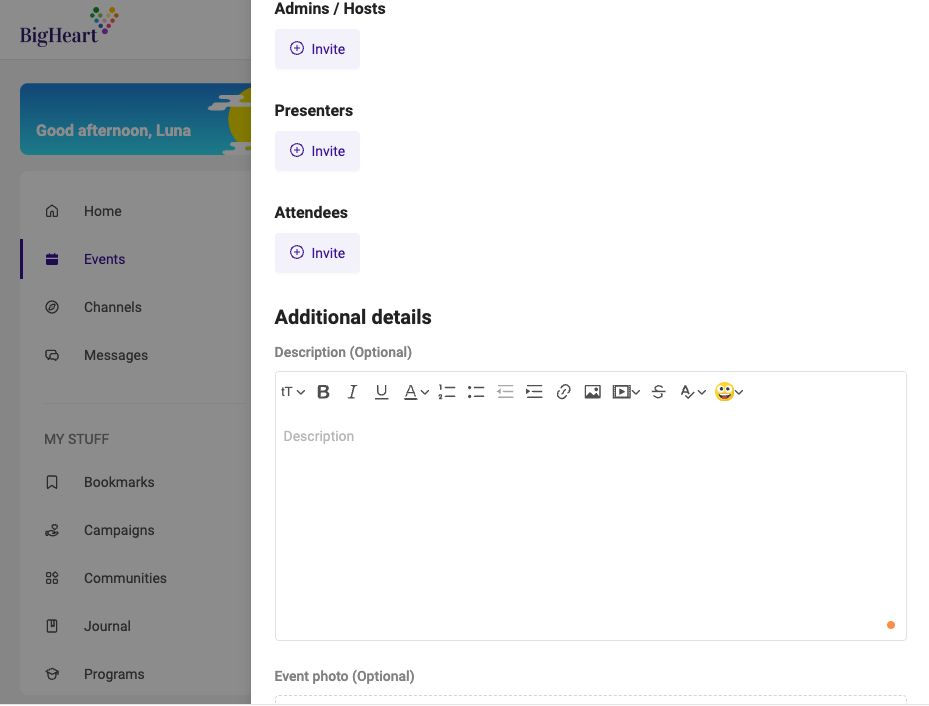Viewport: 929px width, 706px height.
Task: Open the emoji picker dropdown
Action: tap(729, 392)
